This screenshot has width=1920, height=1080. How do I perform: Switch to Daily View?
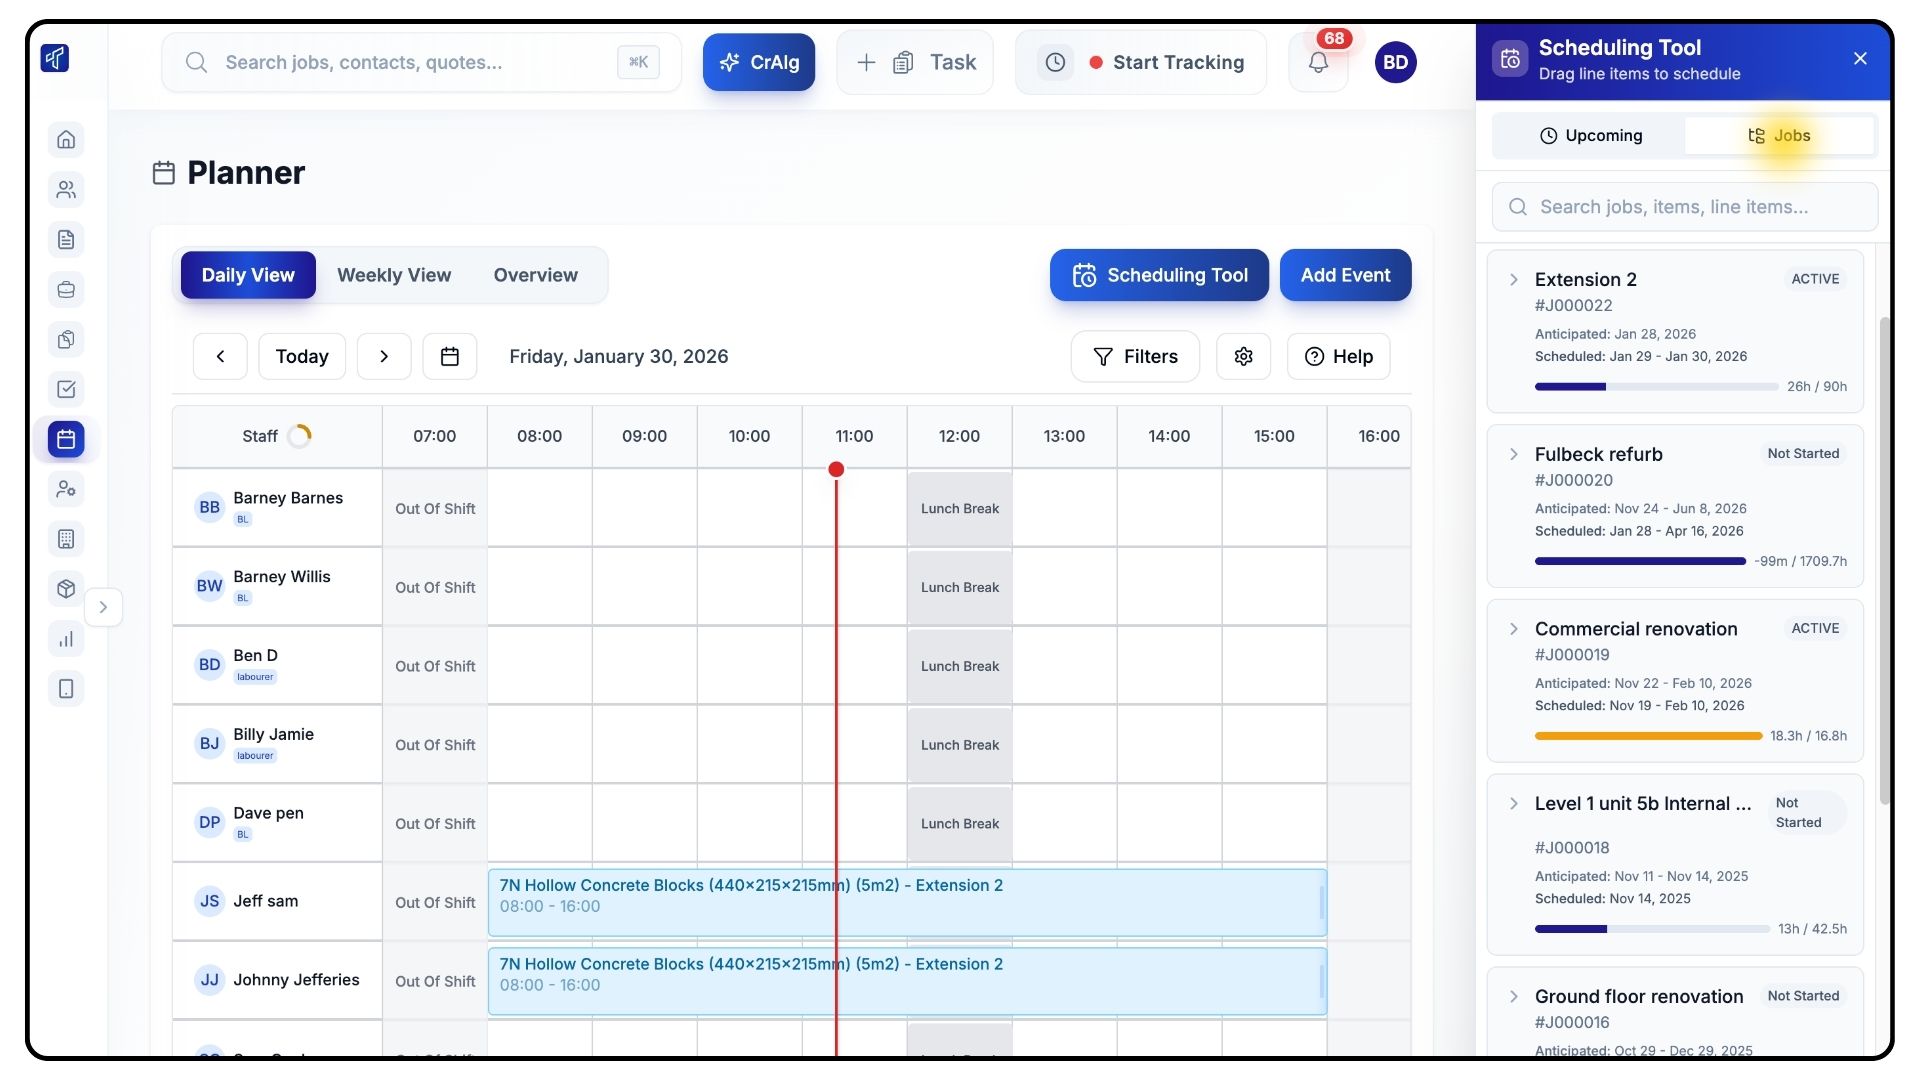point(248,275)
